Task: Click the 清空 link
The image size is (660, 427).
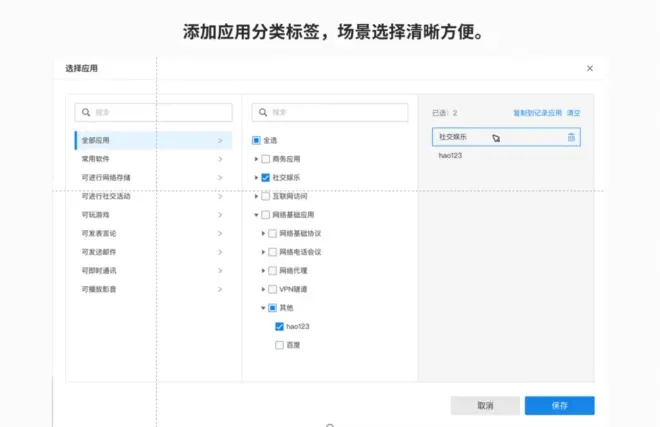Action: 574,113
